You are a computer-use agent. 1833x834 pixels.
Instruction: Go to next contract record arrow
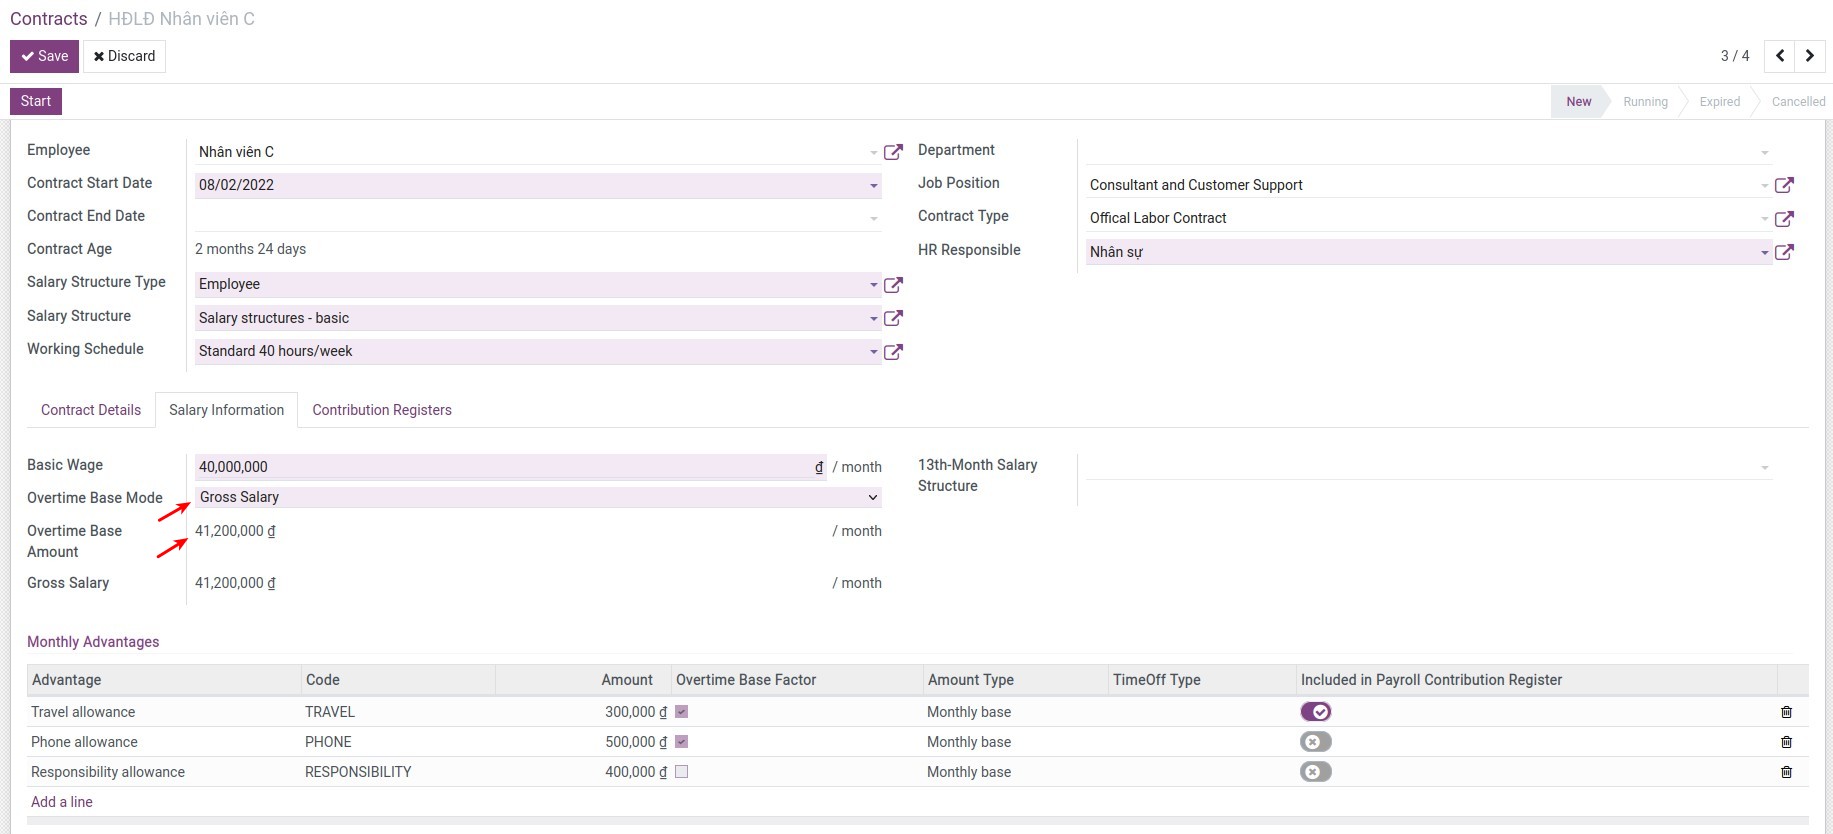tap(1810, 56)
